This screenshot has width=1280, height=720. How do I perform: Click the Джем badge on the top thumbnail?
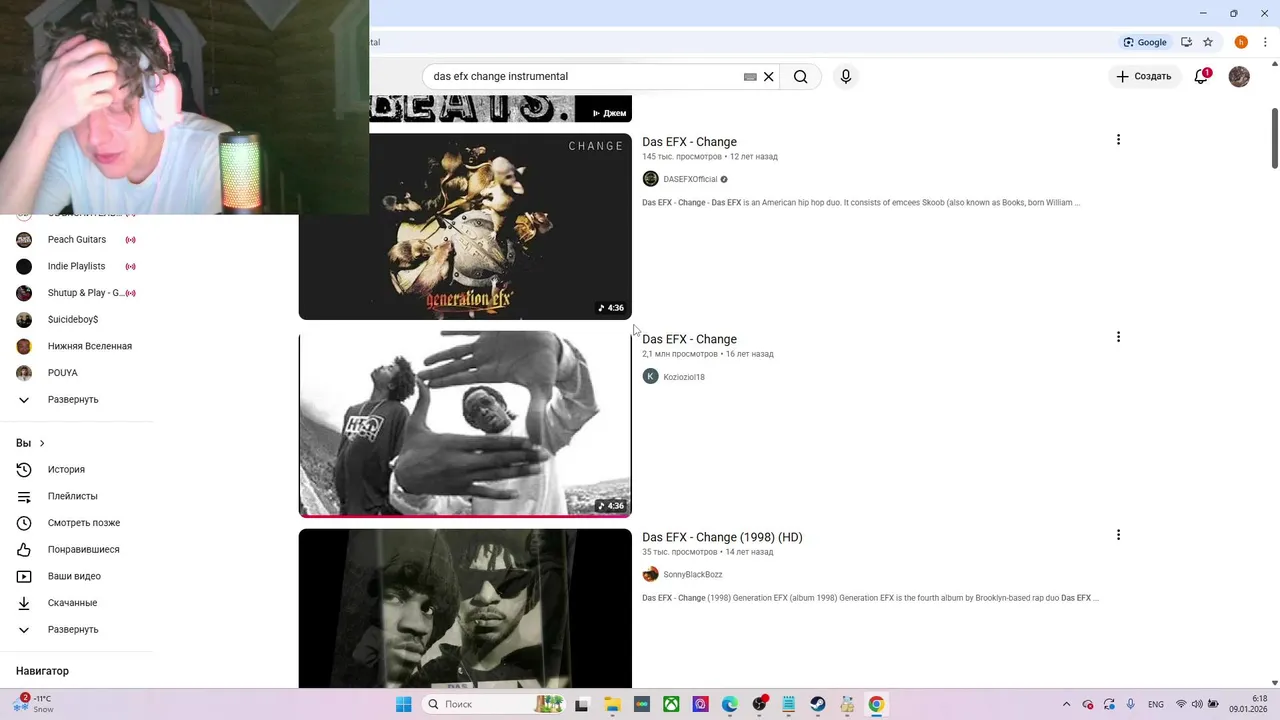(x=609, y=113)
